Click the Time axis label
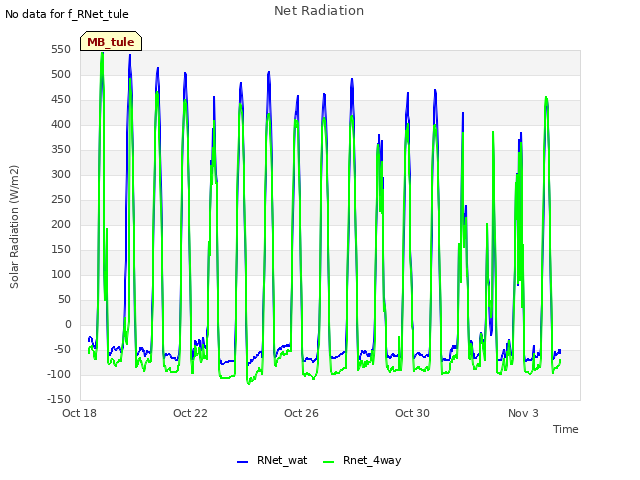Image resolution: width=640 pixels, height=480 pixels. tap(565, 429)
